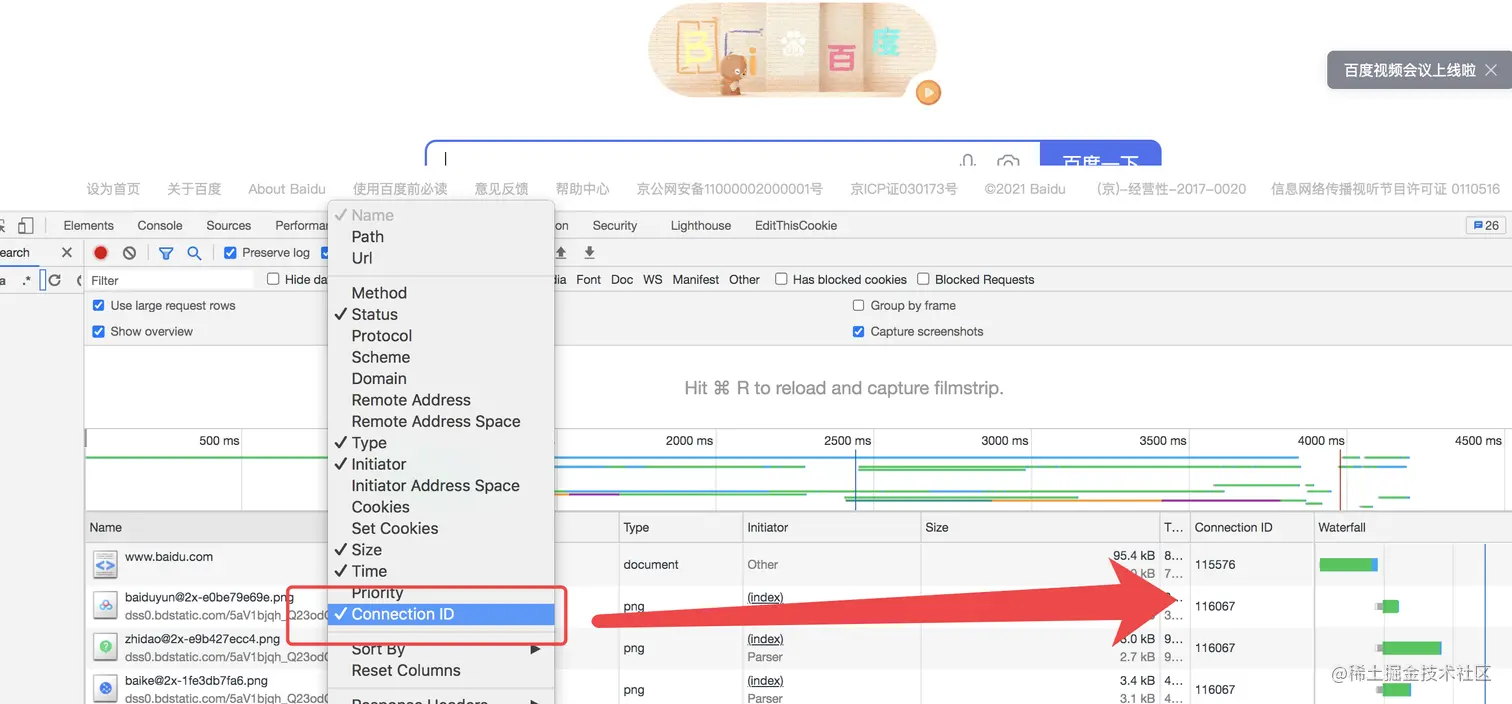Enable the Group by frame checkbox
The width and height of the screenshot is (1512, 704).
tap(858, 305)
